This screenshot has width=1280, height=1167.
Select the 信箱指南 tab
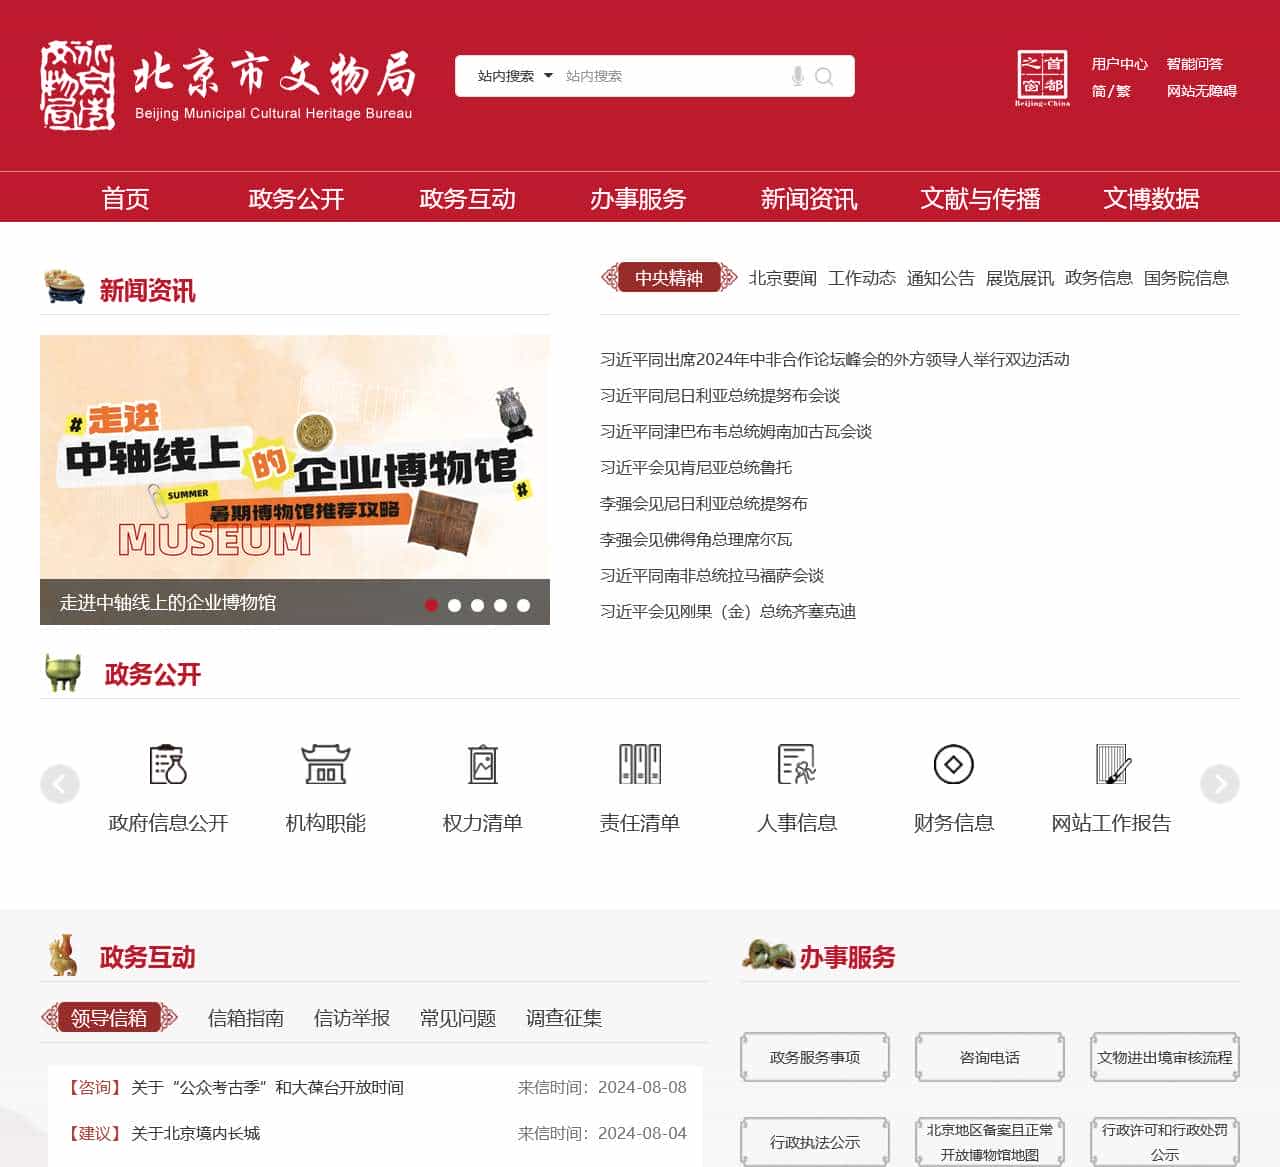point(246,1018)
